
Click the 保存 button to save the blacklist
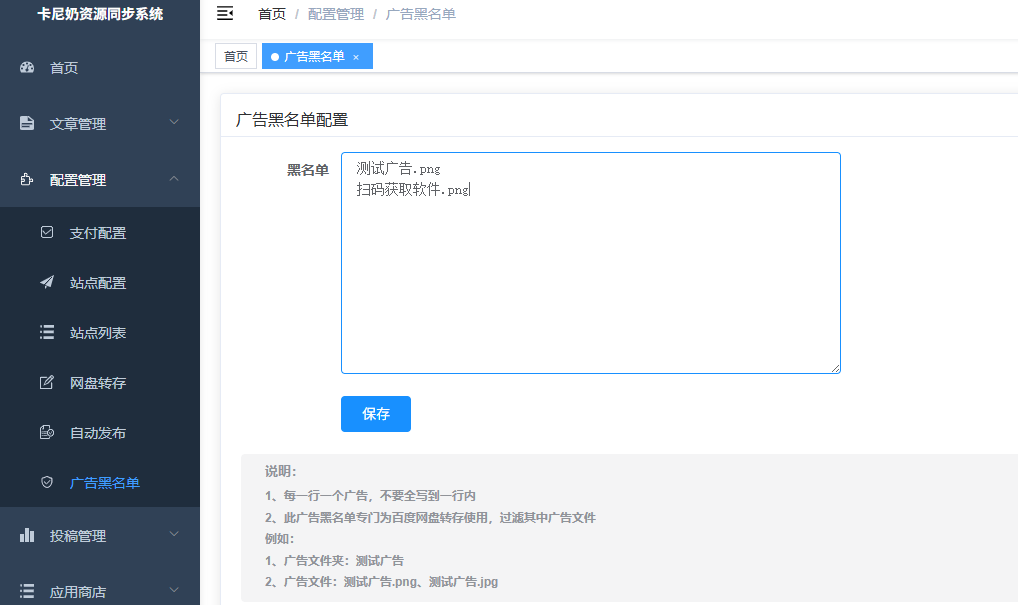(x=375, y=413)
